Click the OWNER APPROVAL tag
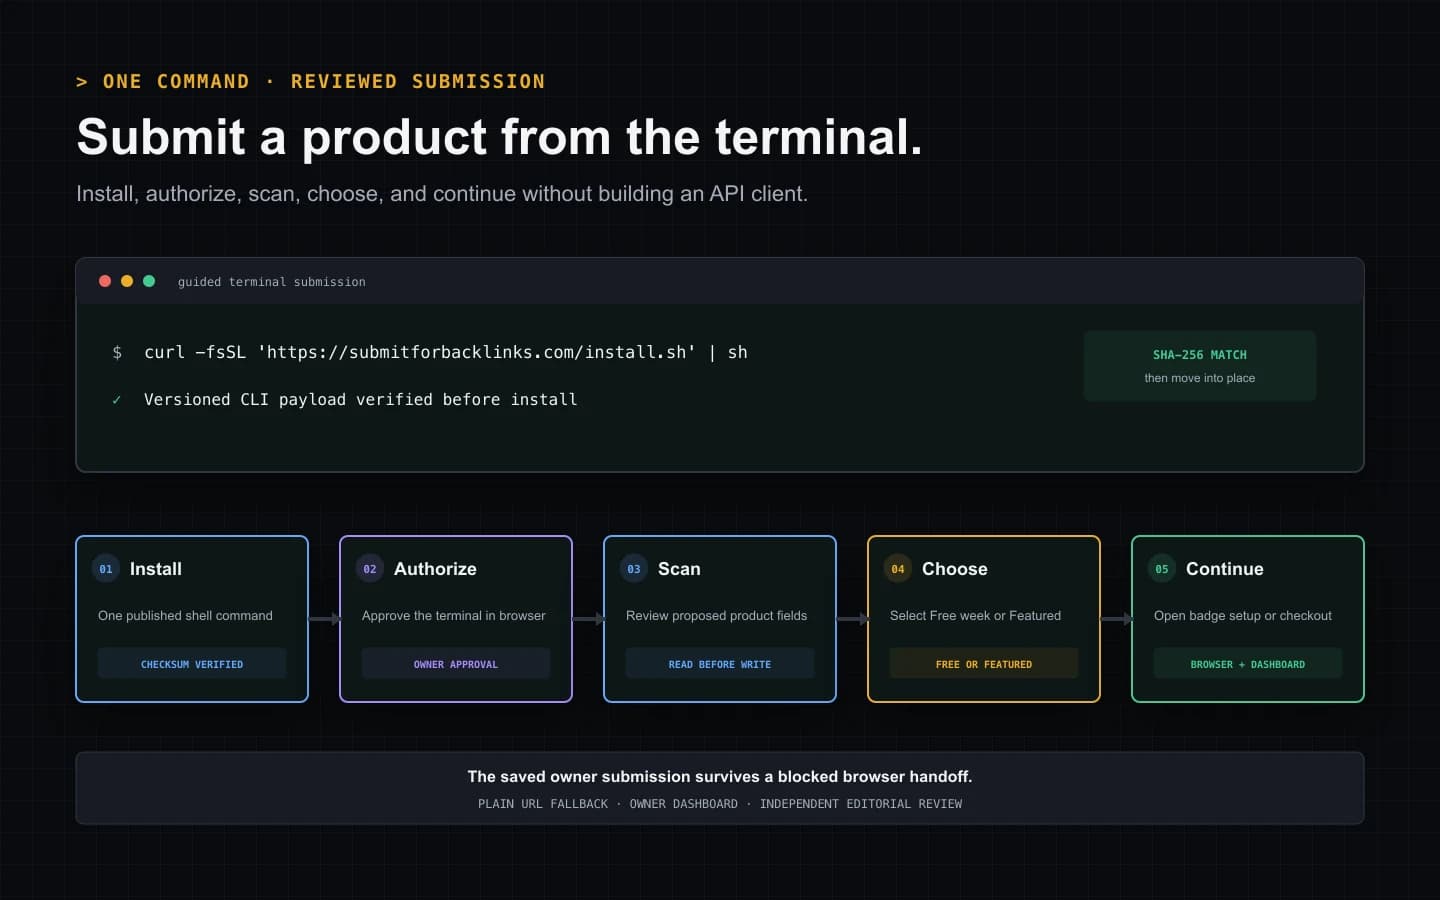1440x900 pixels. [x=456, y=664]
